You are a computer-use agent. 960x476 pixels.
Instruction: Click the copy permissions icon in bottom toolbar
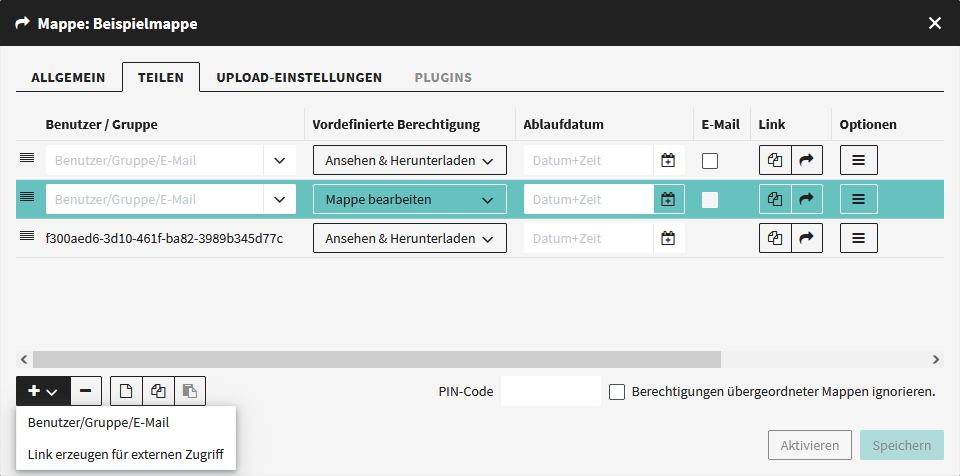[x=158, y=391]
